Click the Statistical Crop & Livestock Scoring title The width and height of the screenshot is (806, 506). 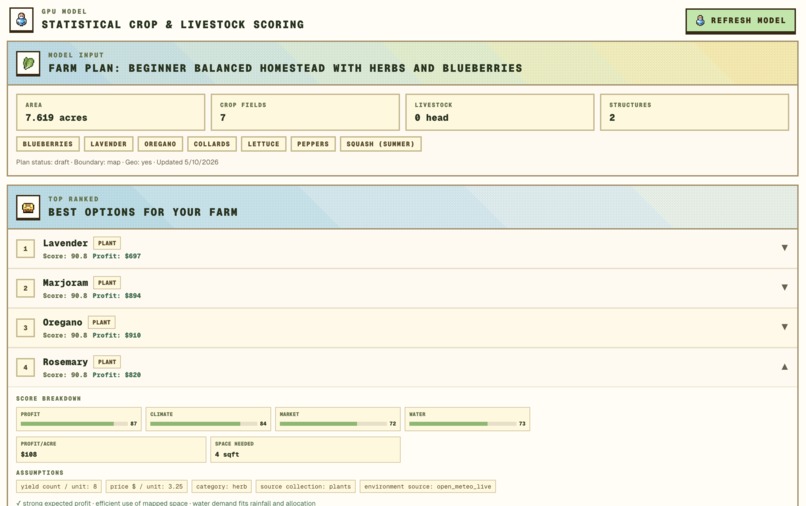(x=173, y=25)
